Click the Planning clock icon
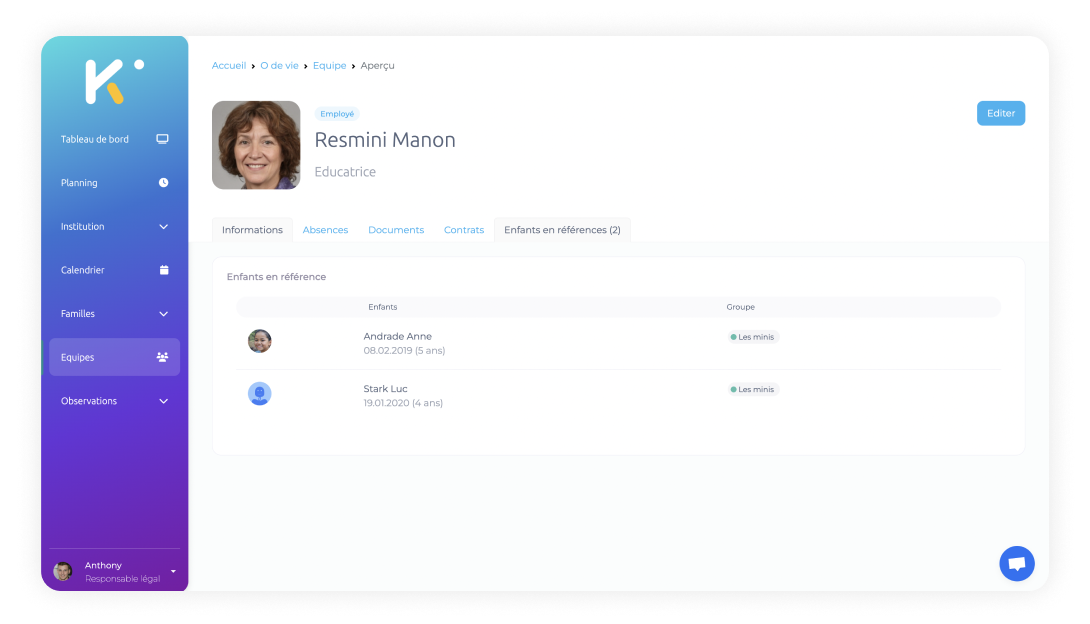The image size is (1090, 624). point(163,183)
